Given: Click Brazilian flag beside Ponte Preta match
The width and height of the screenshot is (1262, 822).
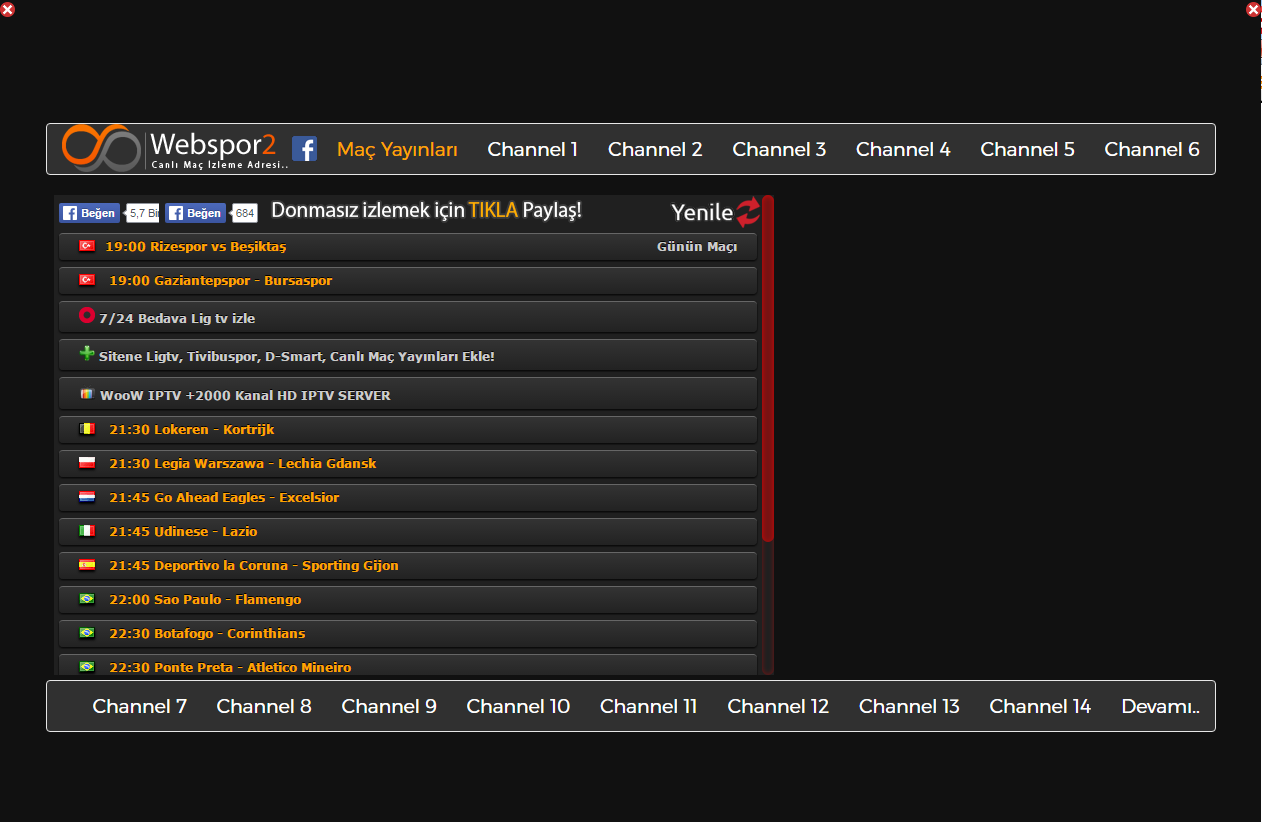Looking at the screenshot, I should 87,667.
